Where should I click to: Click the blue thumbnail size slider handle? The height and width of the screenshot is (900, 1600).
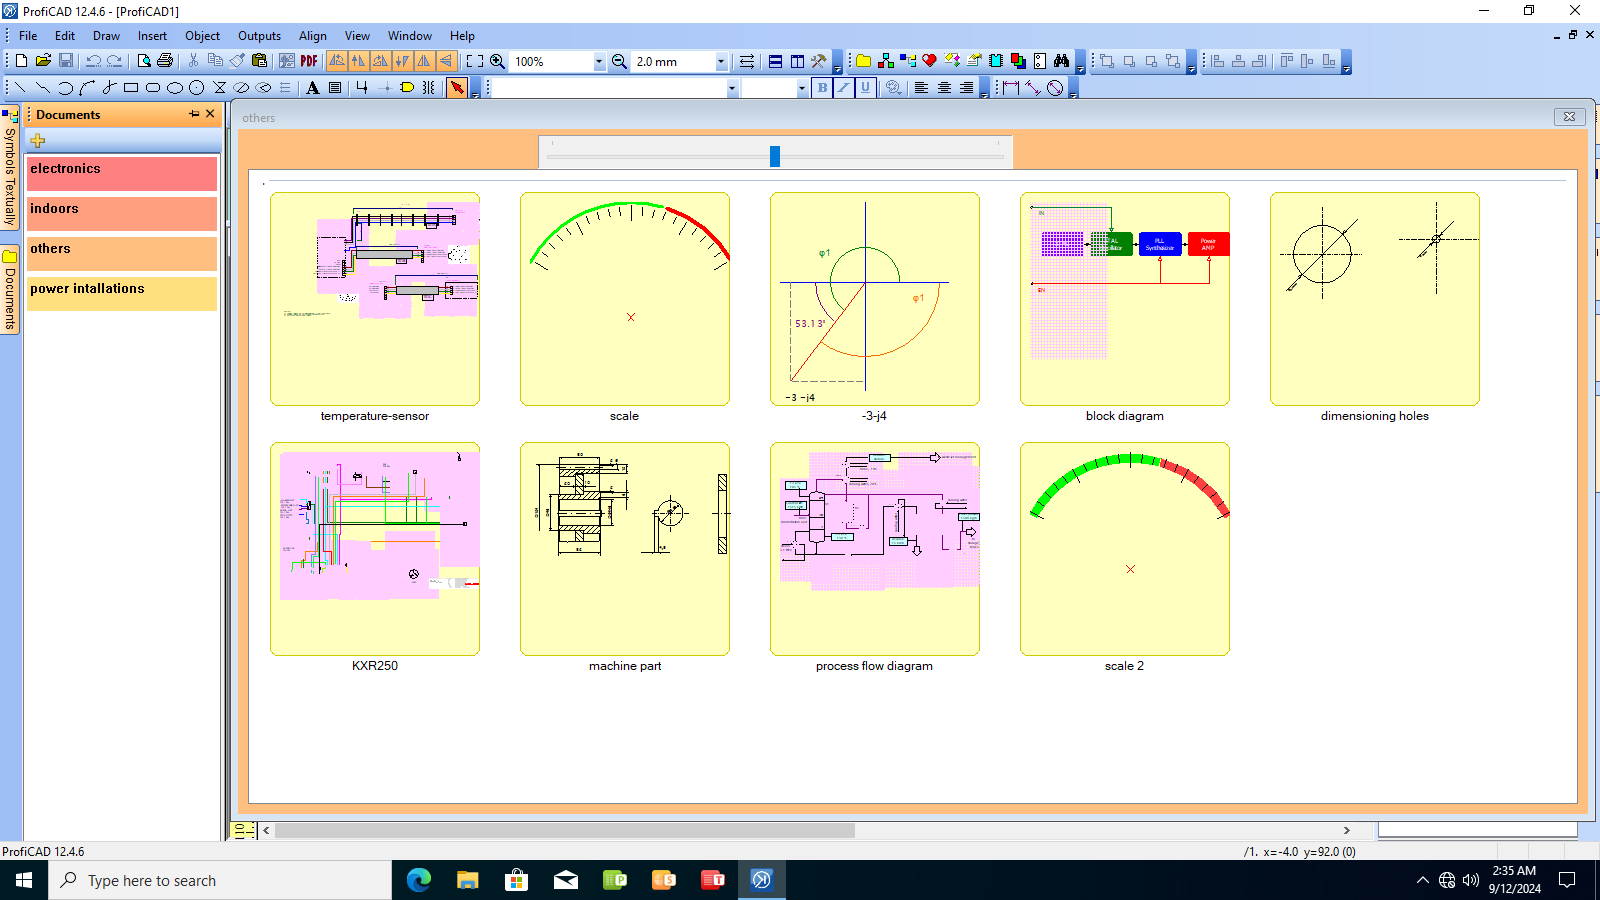click(775, 156)
